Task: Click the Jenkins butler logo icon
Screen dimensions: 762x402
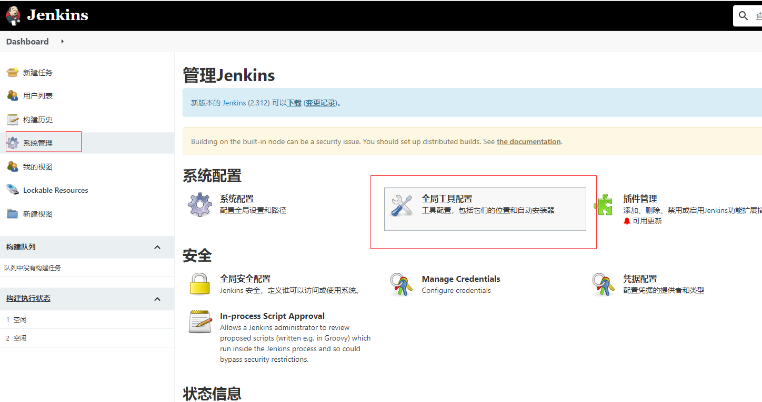Action: point(13,15)
